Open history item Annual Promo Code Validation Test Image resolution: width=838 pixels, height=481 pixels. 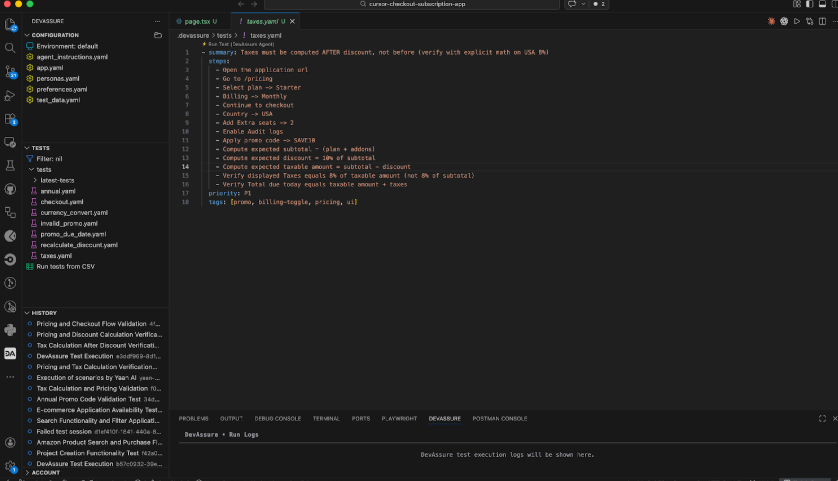point(89,399)
